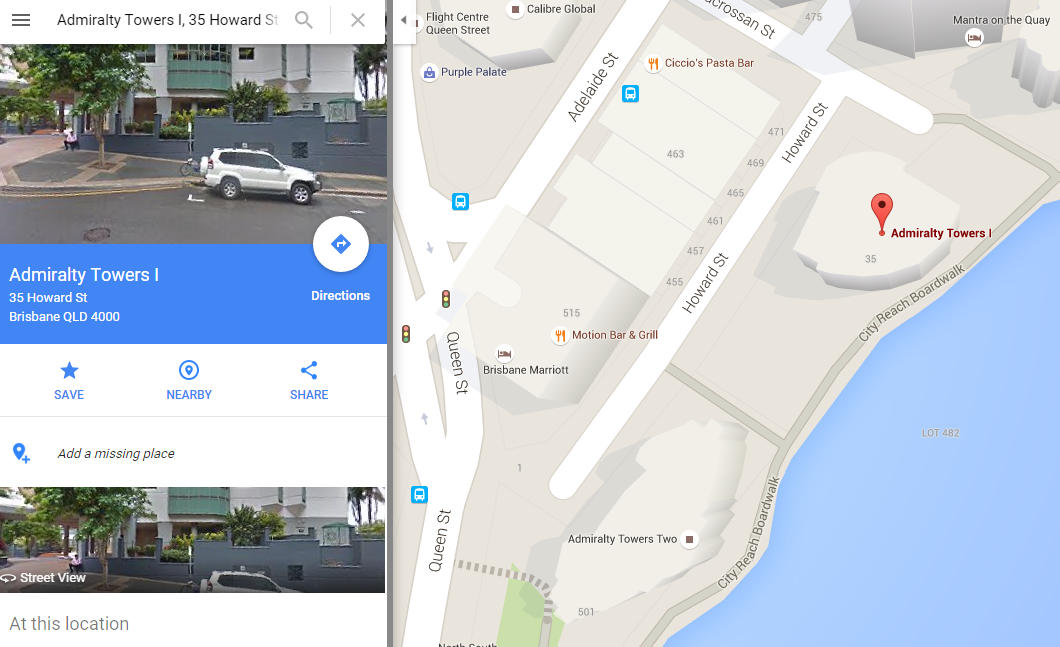Image resolution: width=1060 pixels, height=647 pixels.
Task: Select Motion Bar & Grill marker
Action: point(560,335)
